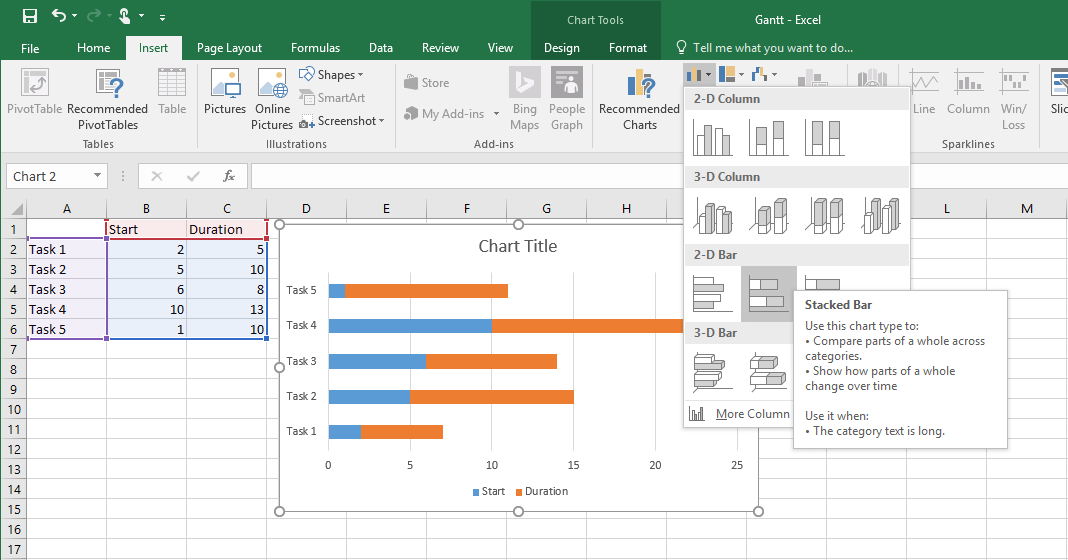This screenshot has width=1068, height=560.
Task: Insert a PivotTable
Action: coord(34,91)
